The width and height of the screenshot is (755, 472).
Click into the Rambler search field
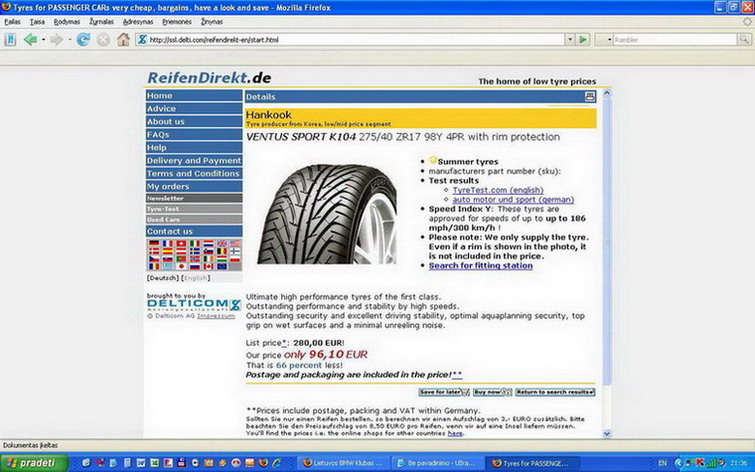pos(675,39)
